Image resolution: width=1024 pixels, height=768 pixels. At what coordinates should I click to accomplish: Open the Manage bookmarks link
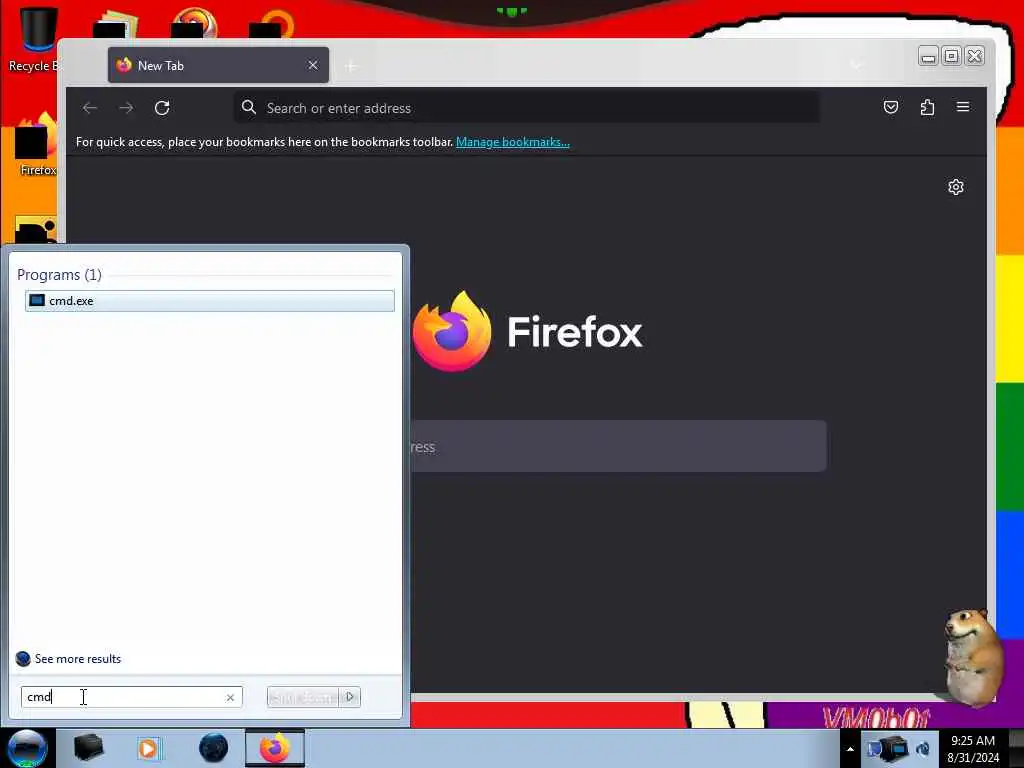click(513, 142)
